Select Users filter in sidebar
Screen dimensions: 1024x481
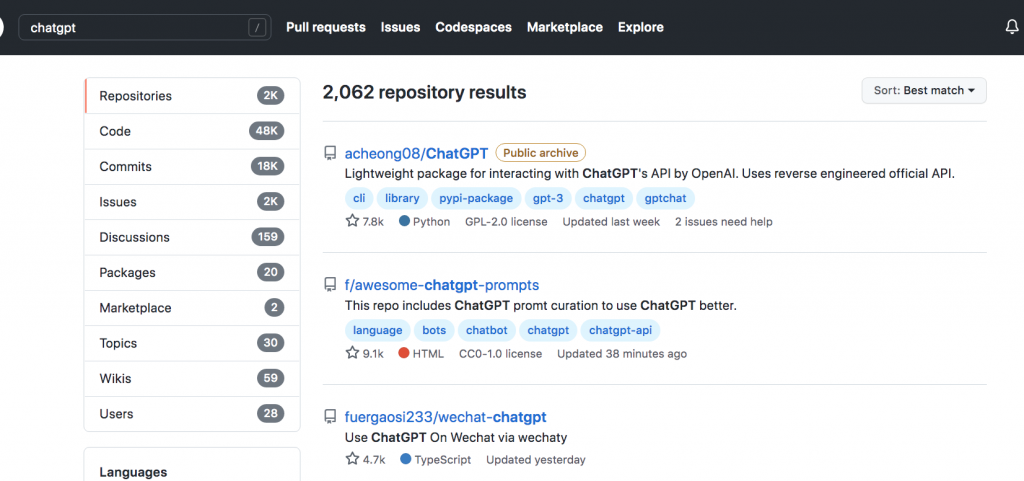click(192, 413)
